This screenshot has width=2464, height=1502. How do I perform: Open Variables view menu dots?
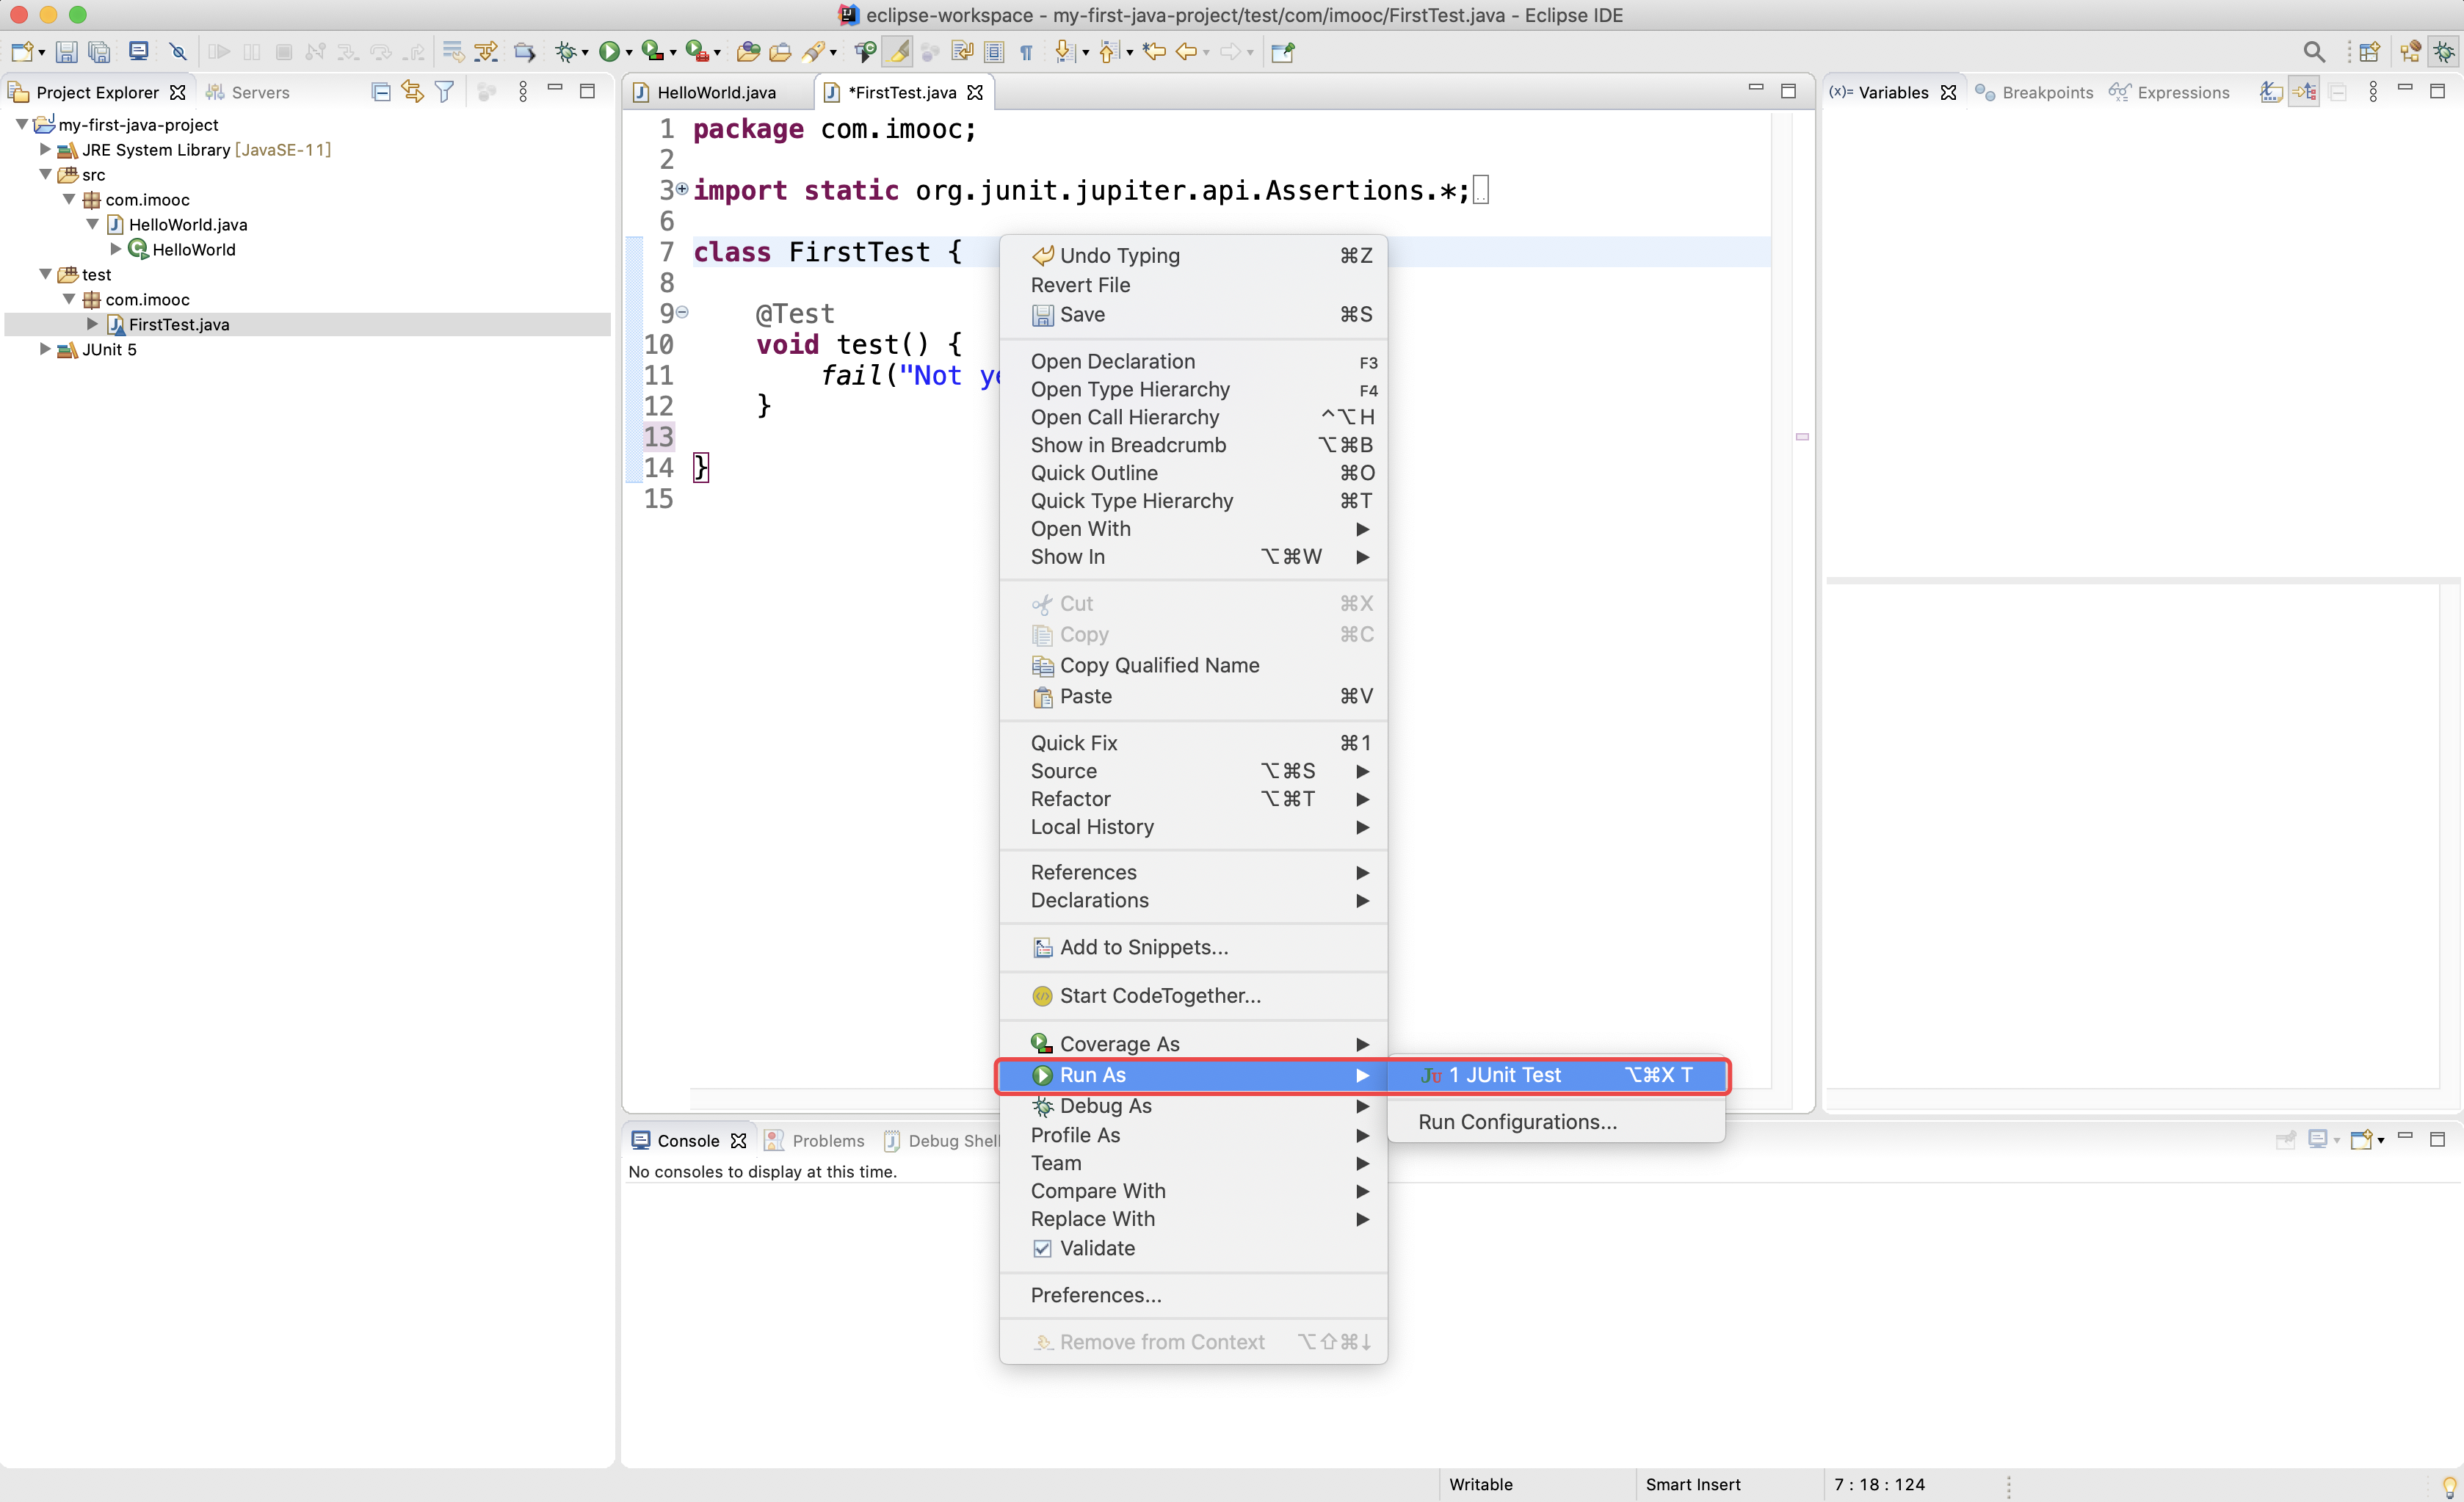(x=2373, y=92)
